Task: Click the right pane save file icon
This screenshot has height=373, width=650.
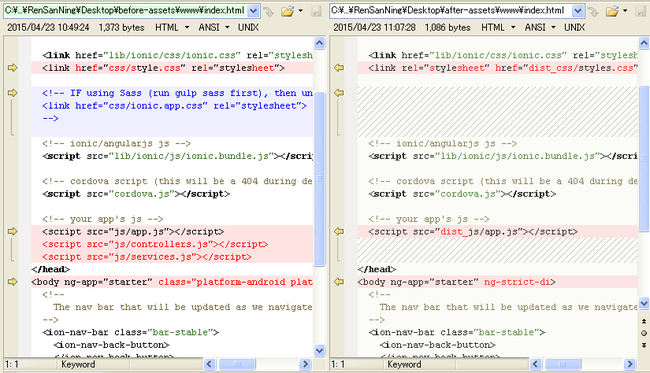Action: [641, 11]
